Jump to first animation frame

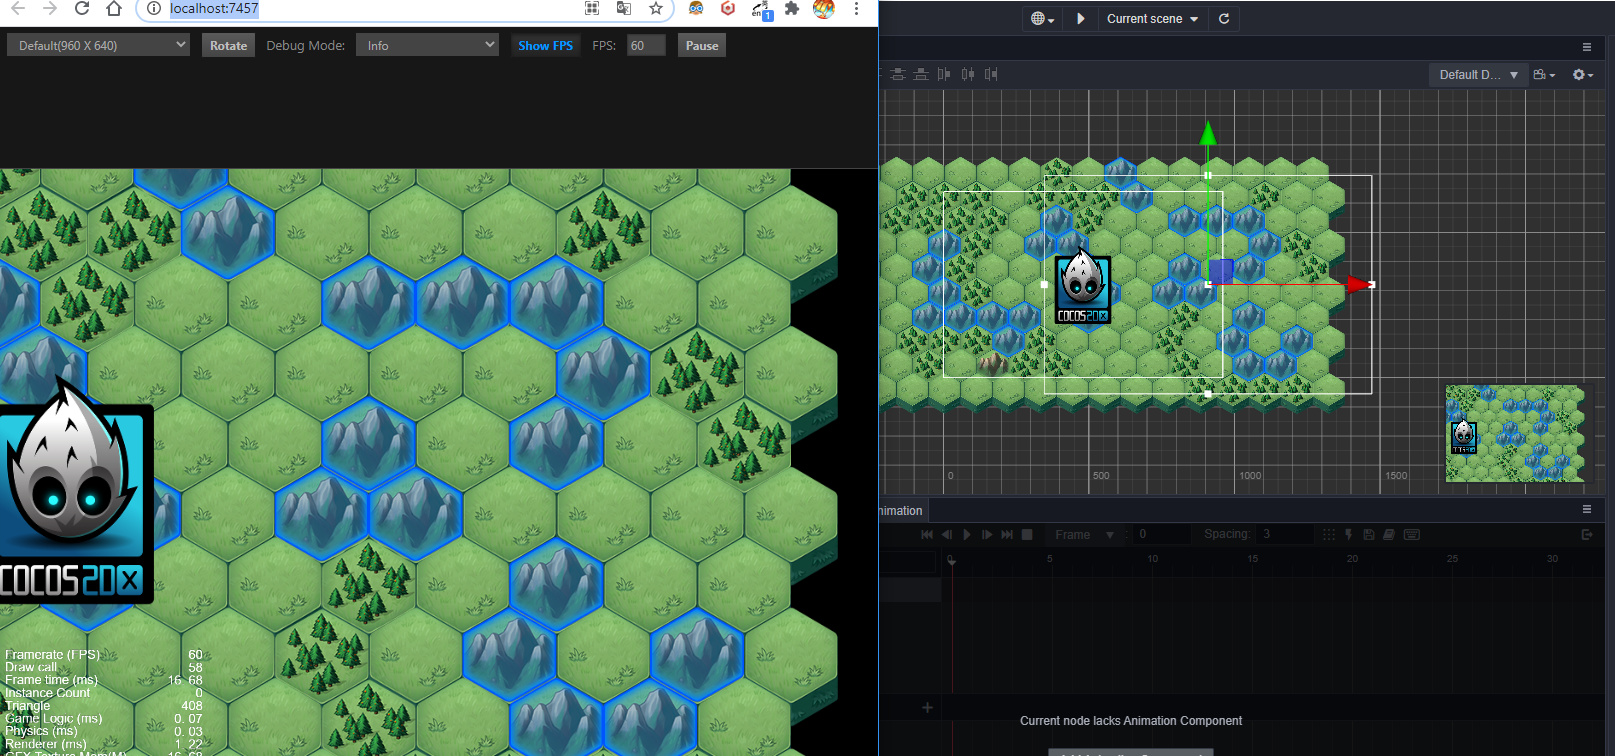click(x=927, y=535)
